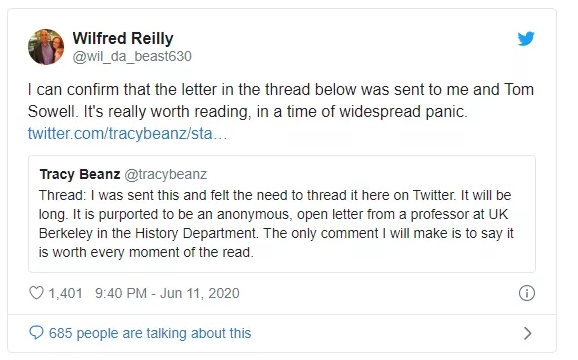
Task: Open "685 people are talking about this"
Action: pyautogui.click(x=150, y=333)
